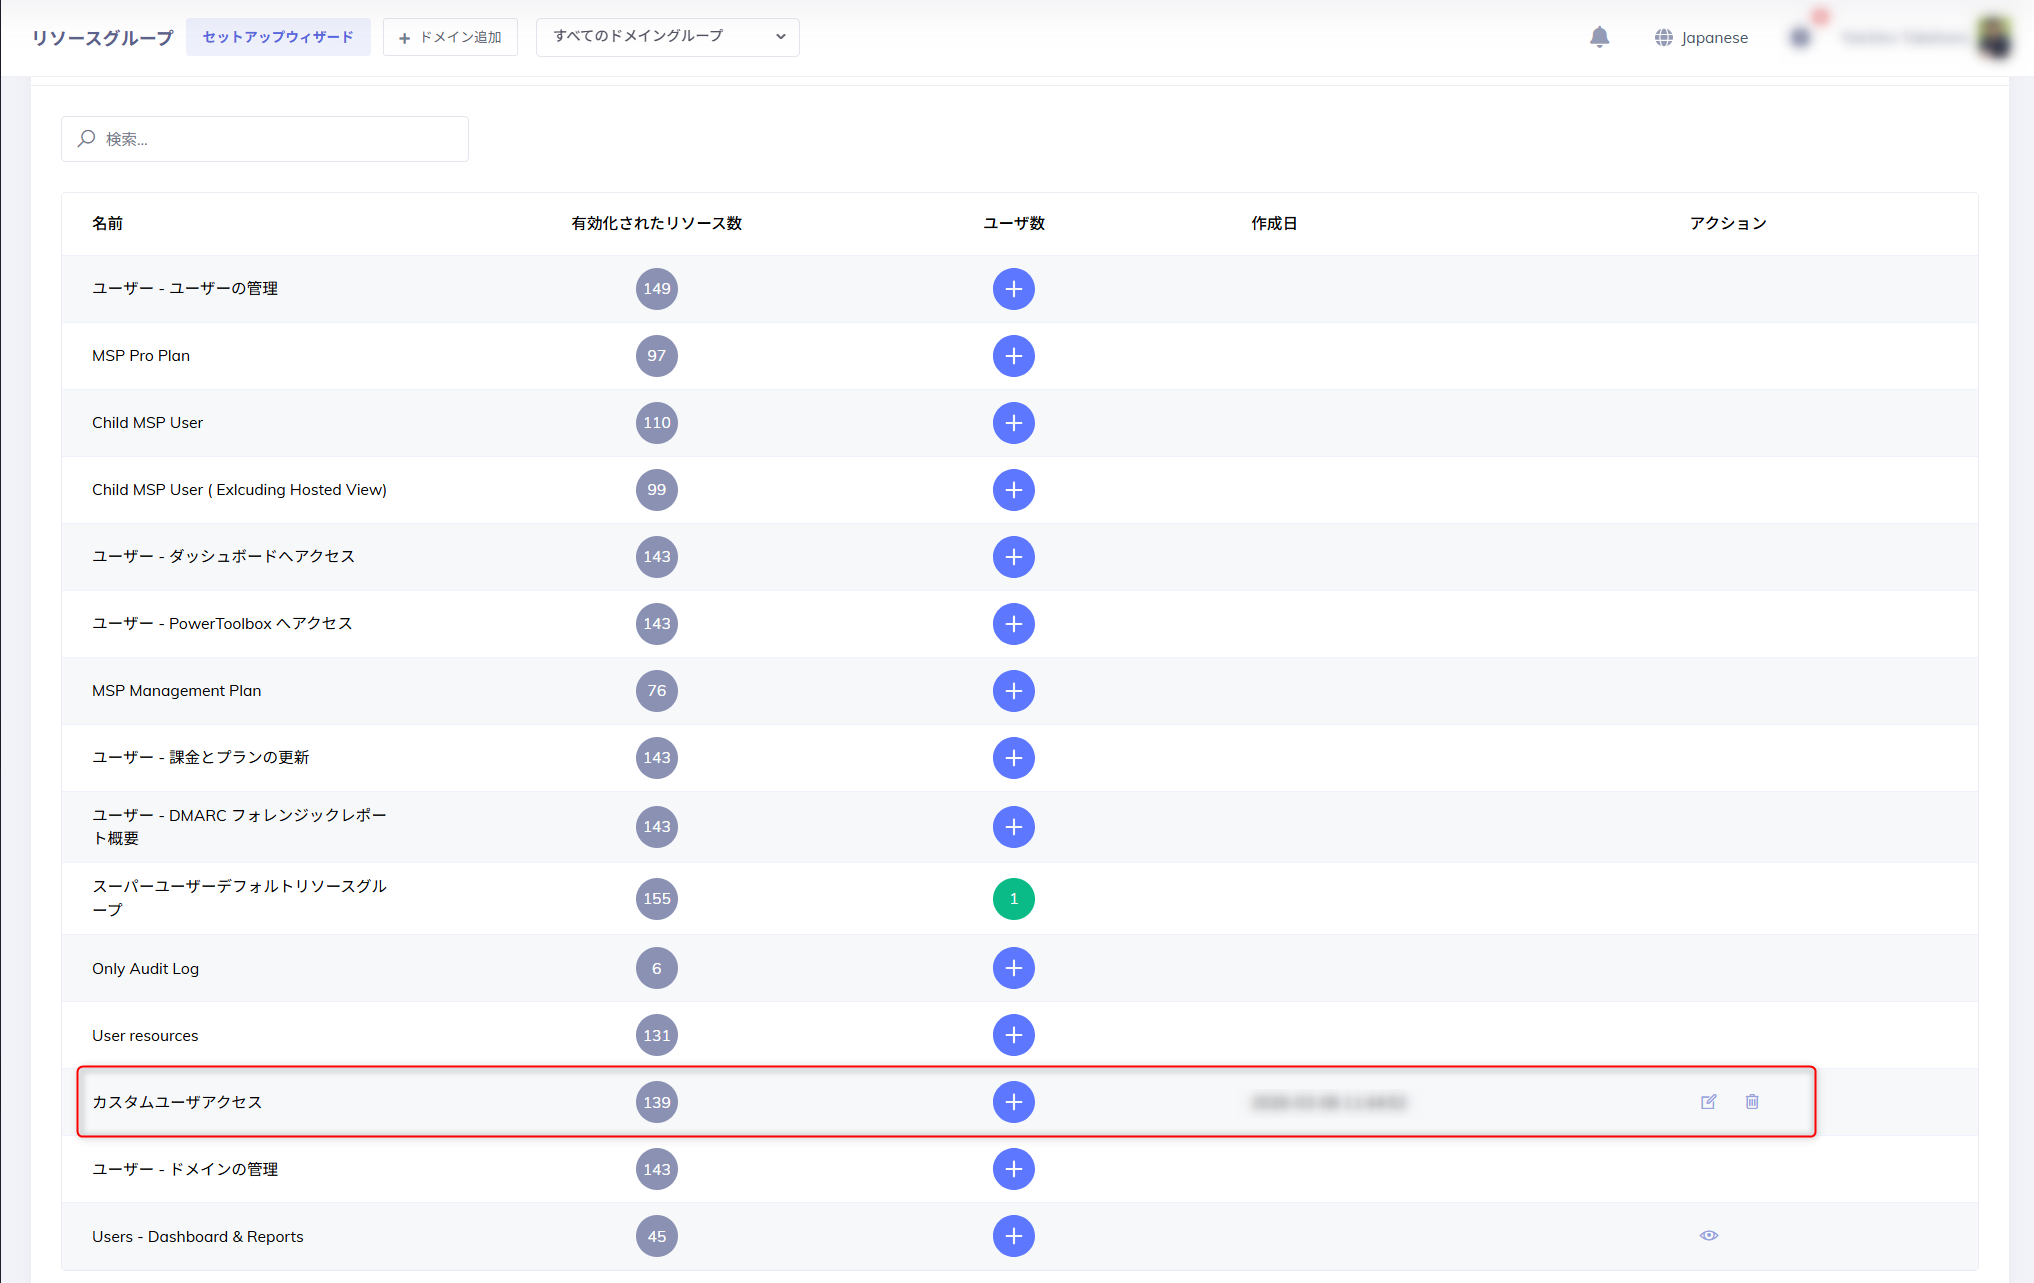2034x1283 pixels.
Task: Click the user profile avatar
Action: point(1995,37)
